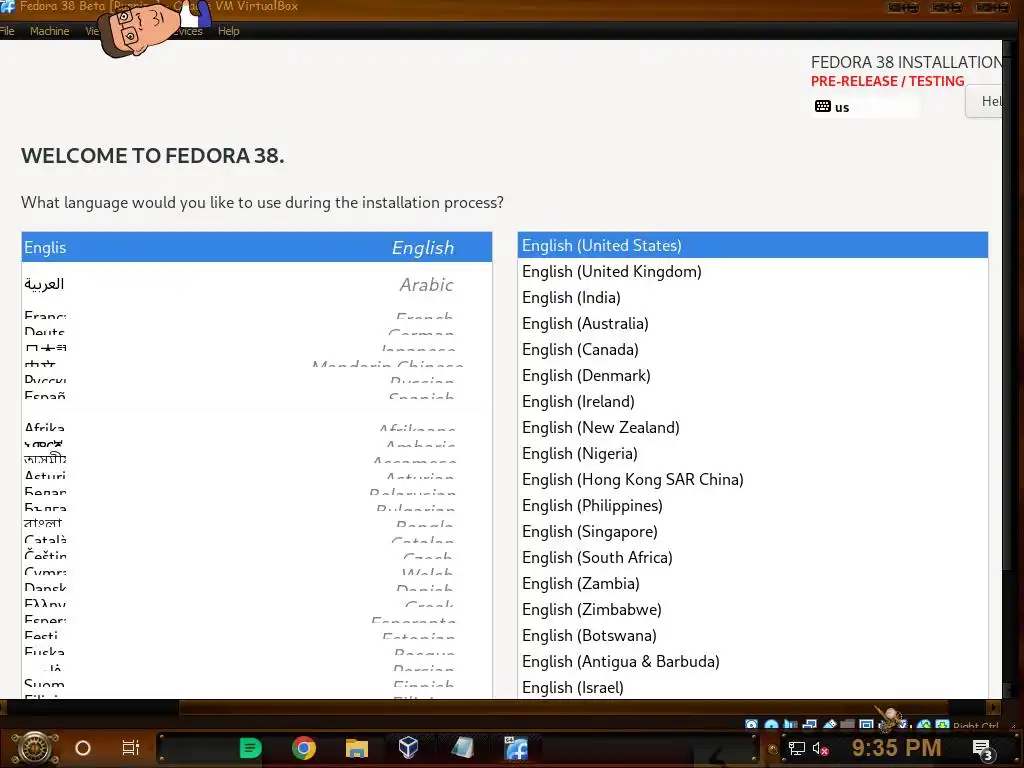The height and width of the screenshot is (768, 1024).
Task: Click the Windows Start button in taskbar
Action: click(34, 748)
